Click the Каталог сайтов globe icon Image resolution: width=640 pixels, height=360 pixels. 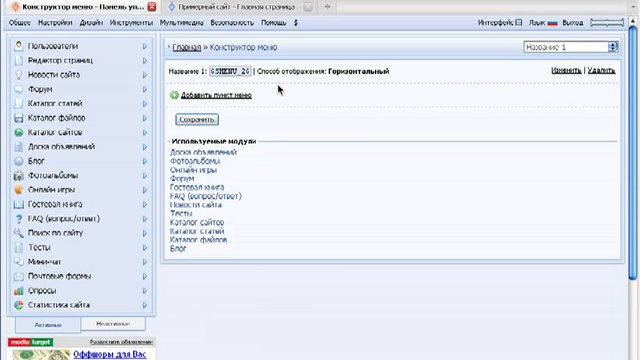18,132
